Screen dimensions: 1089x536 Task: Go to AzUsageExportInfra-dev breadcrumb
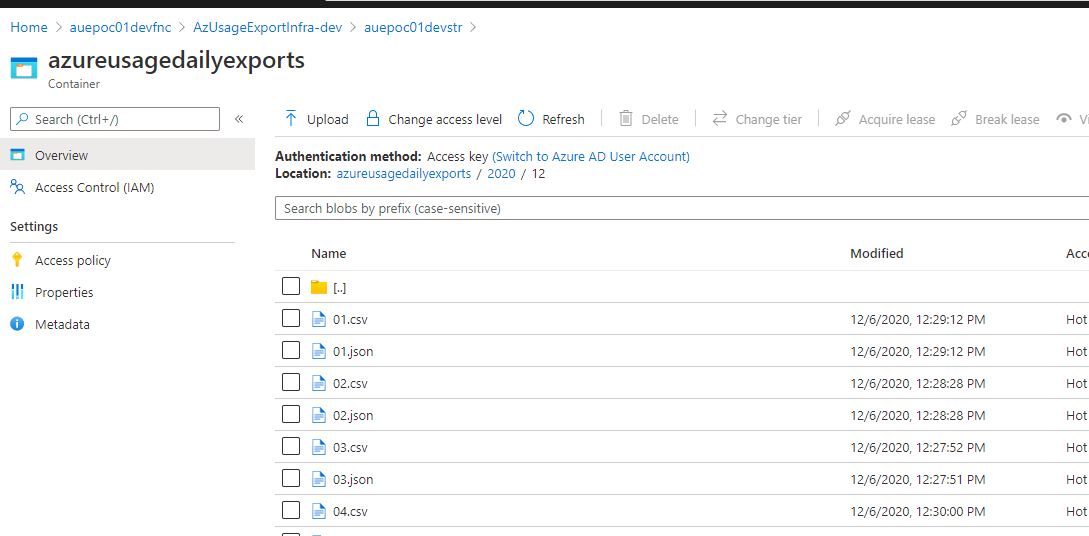tap(267, 28)
